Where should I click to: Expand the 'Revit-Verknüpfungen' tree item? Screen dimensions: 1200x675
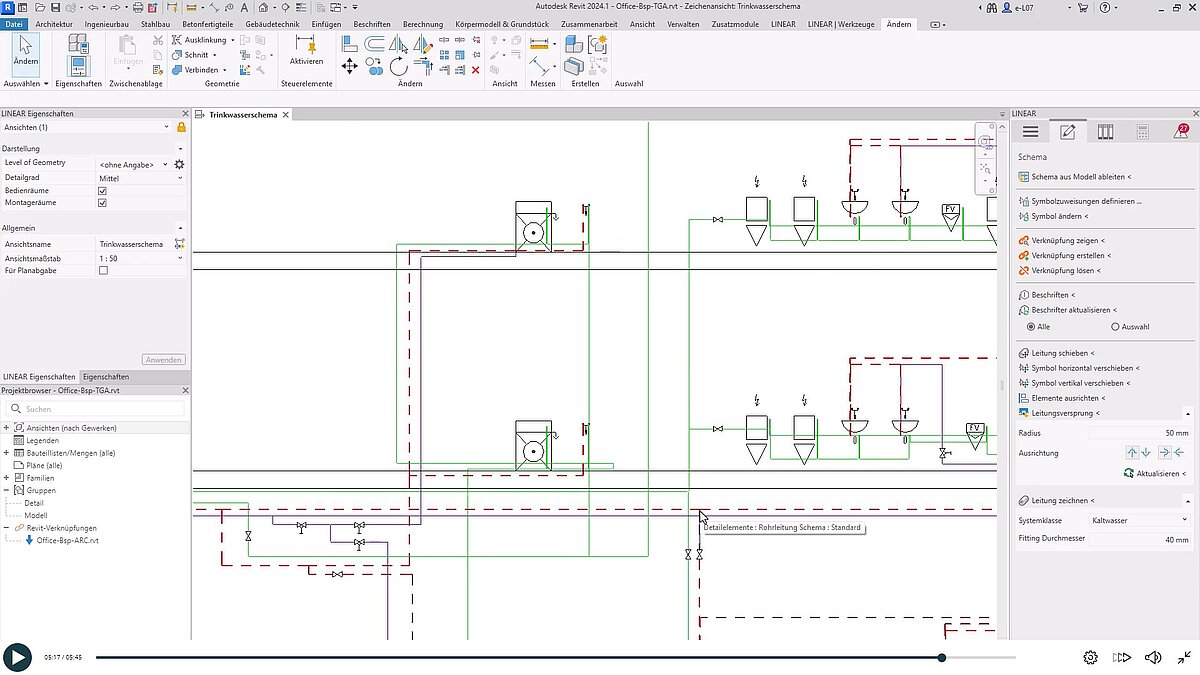pyautogui.click(x=9, y=527)
